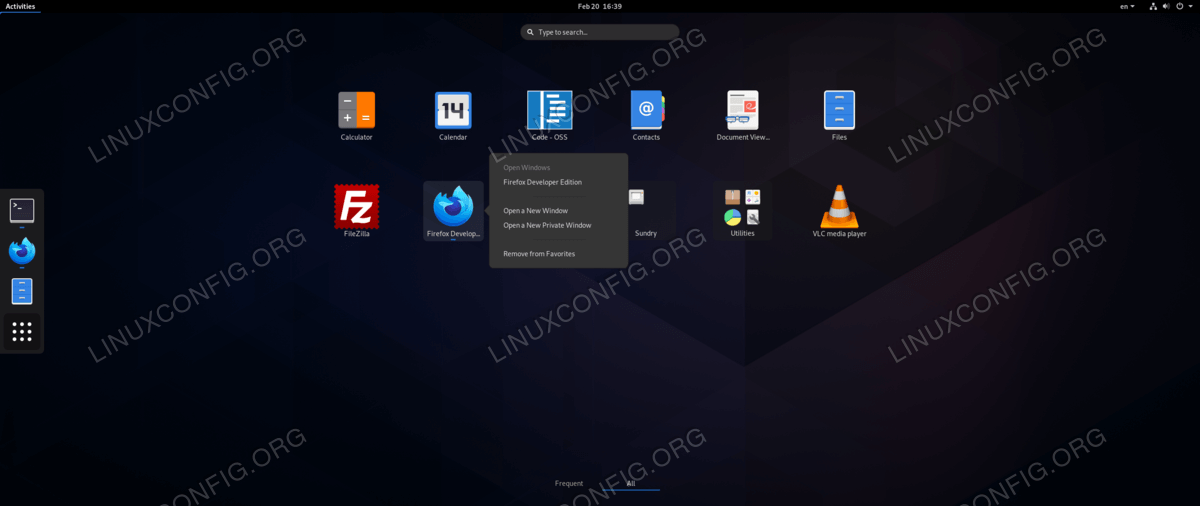Open the clock and date menu
This screenshot has width=1200, height=506.
click(x=600, y=6)
